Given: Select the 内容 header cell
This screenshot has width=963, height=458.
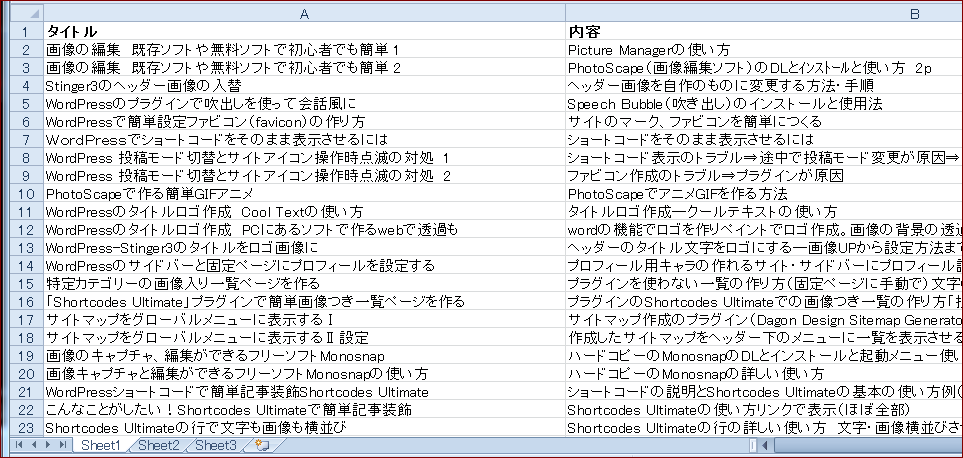Looking at the screenshot, I should click(764, 31).
